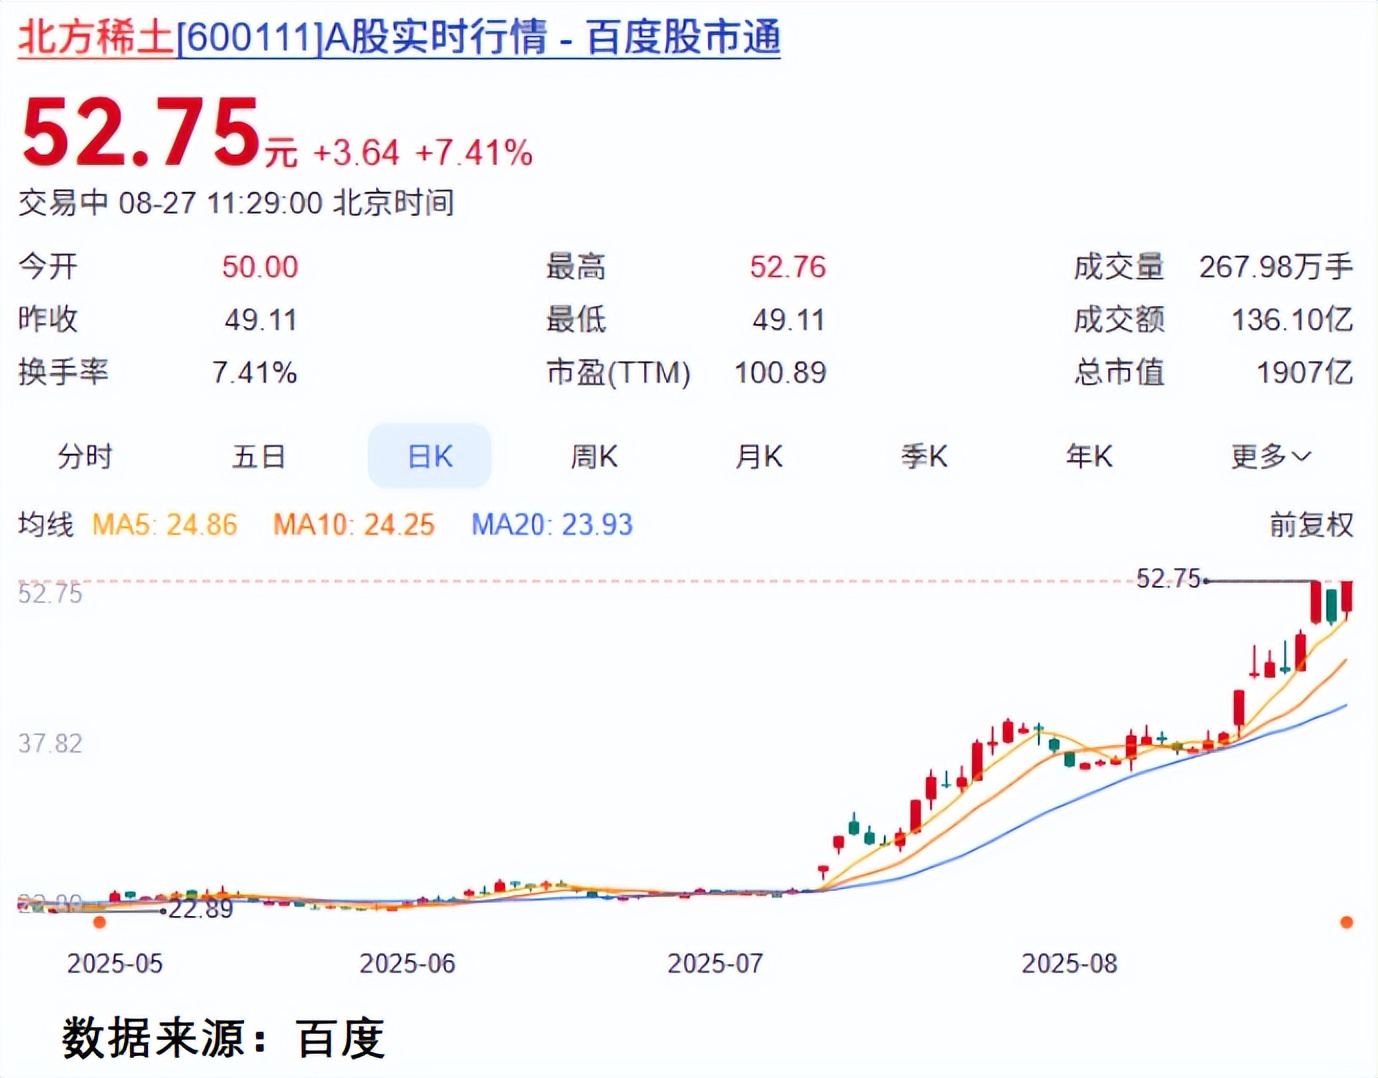This screenshot has width=1378, height=1078.
Task: Toggle the MA5 moving average label
Action: point(165,524)
